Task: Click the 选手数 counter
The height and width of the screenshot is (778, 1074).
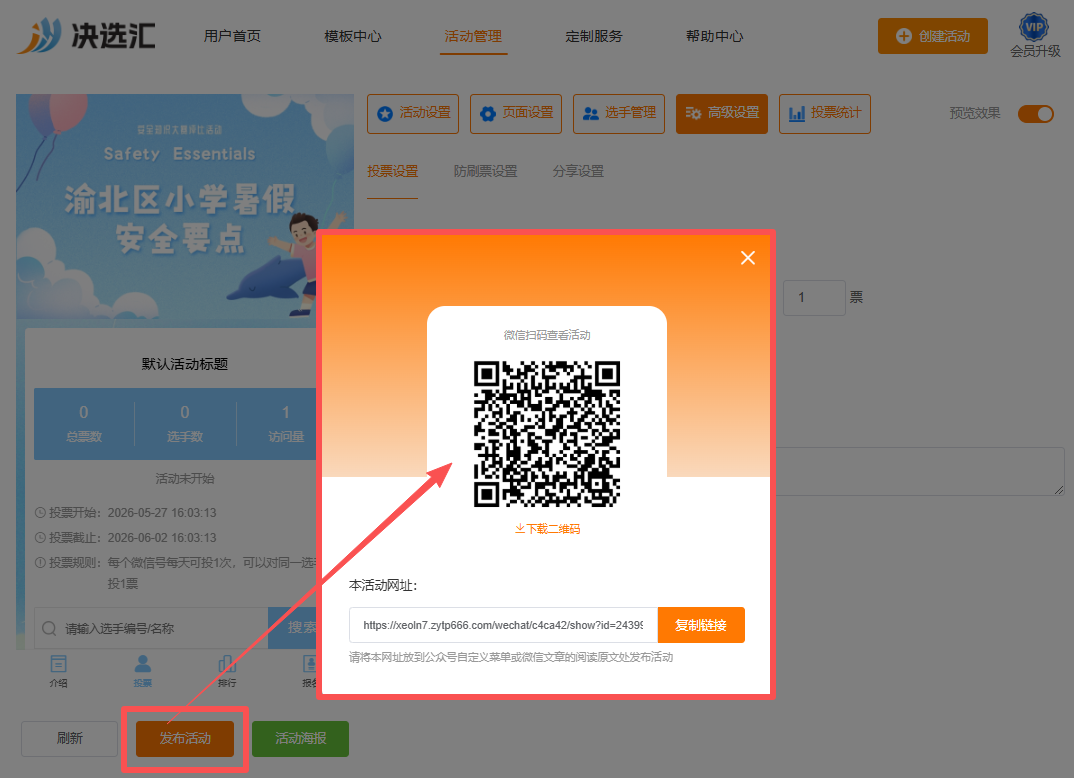Action: [x=185, y=423]
